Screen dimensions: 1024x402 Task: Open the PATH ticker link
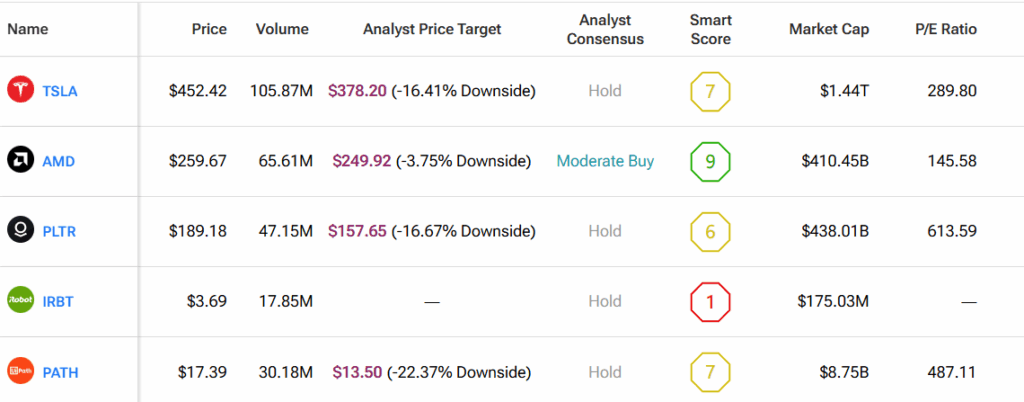(x=60, y=373)
